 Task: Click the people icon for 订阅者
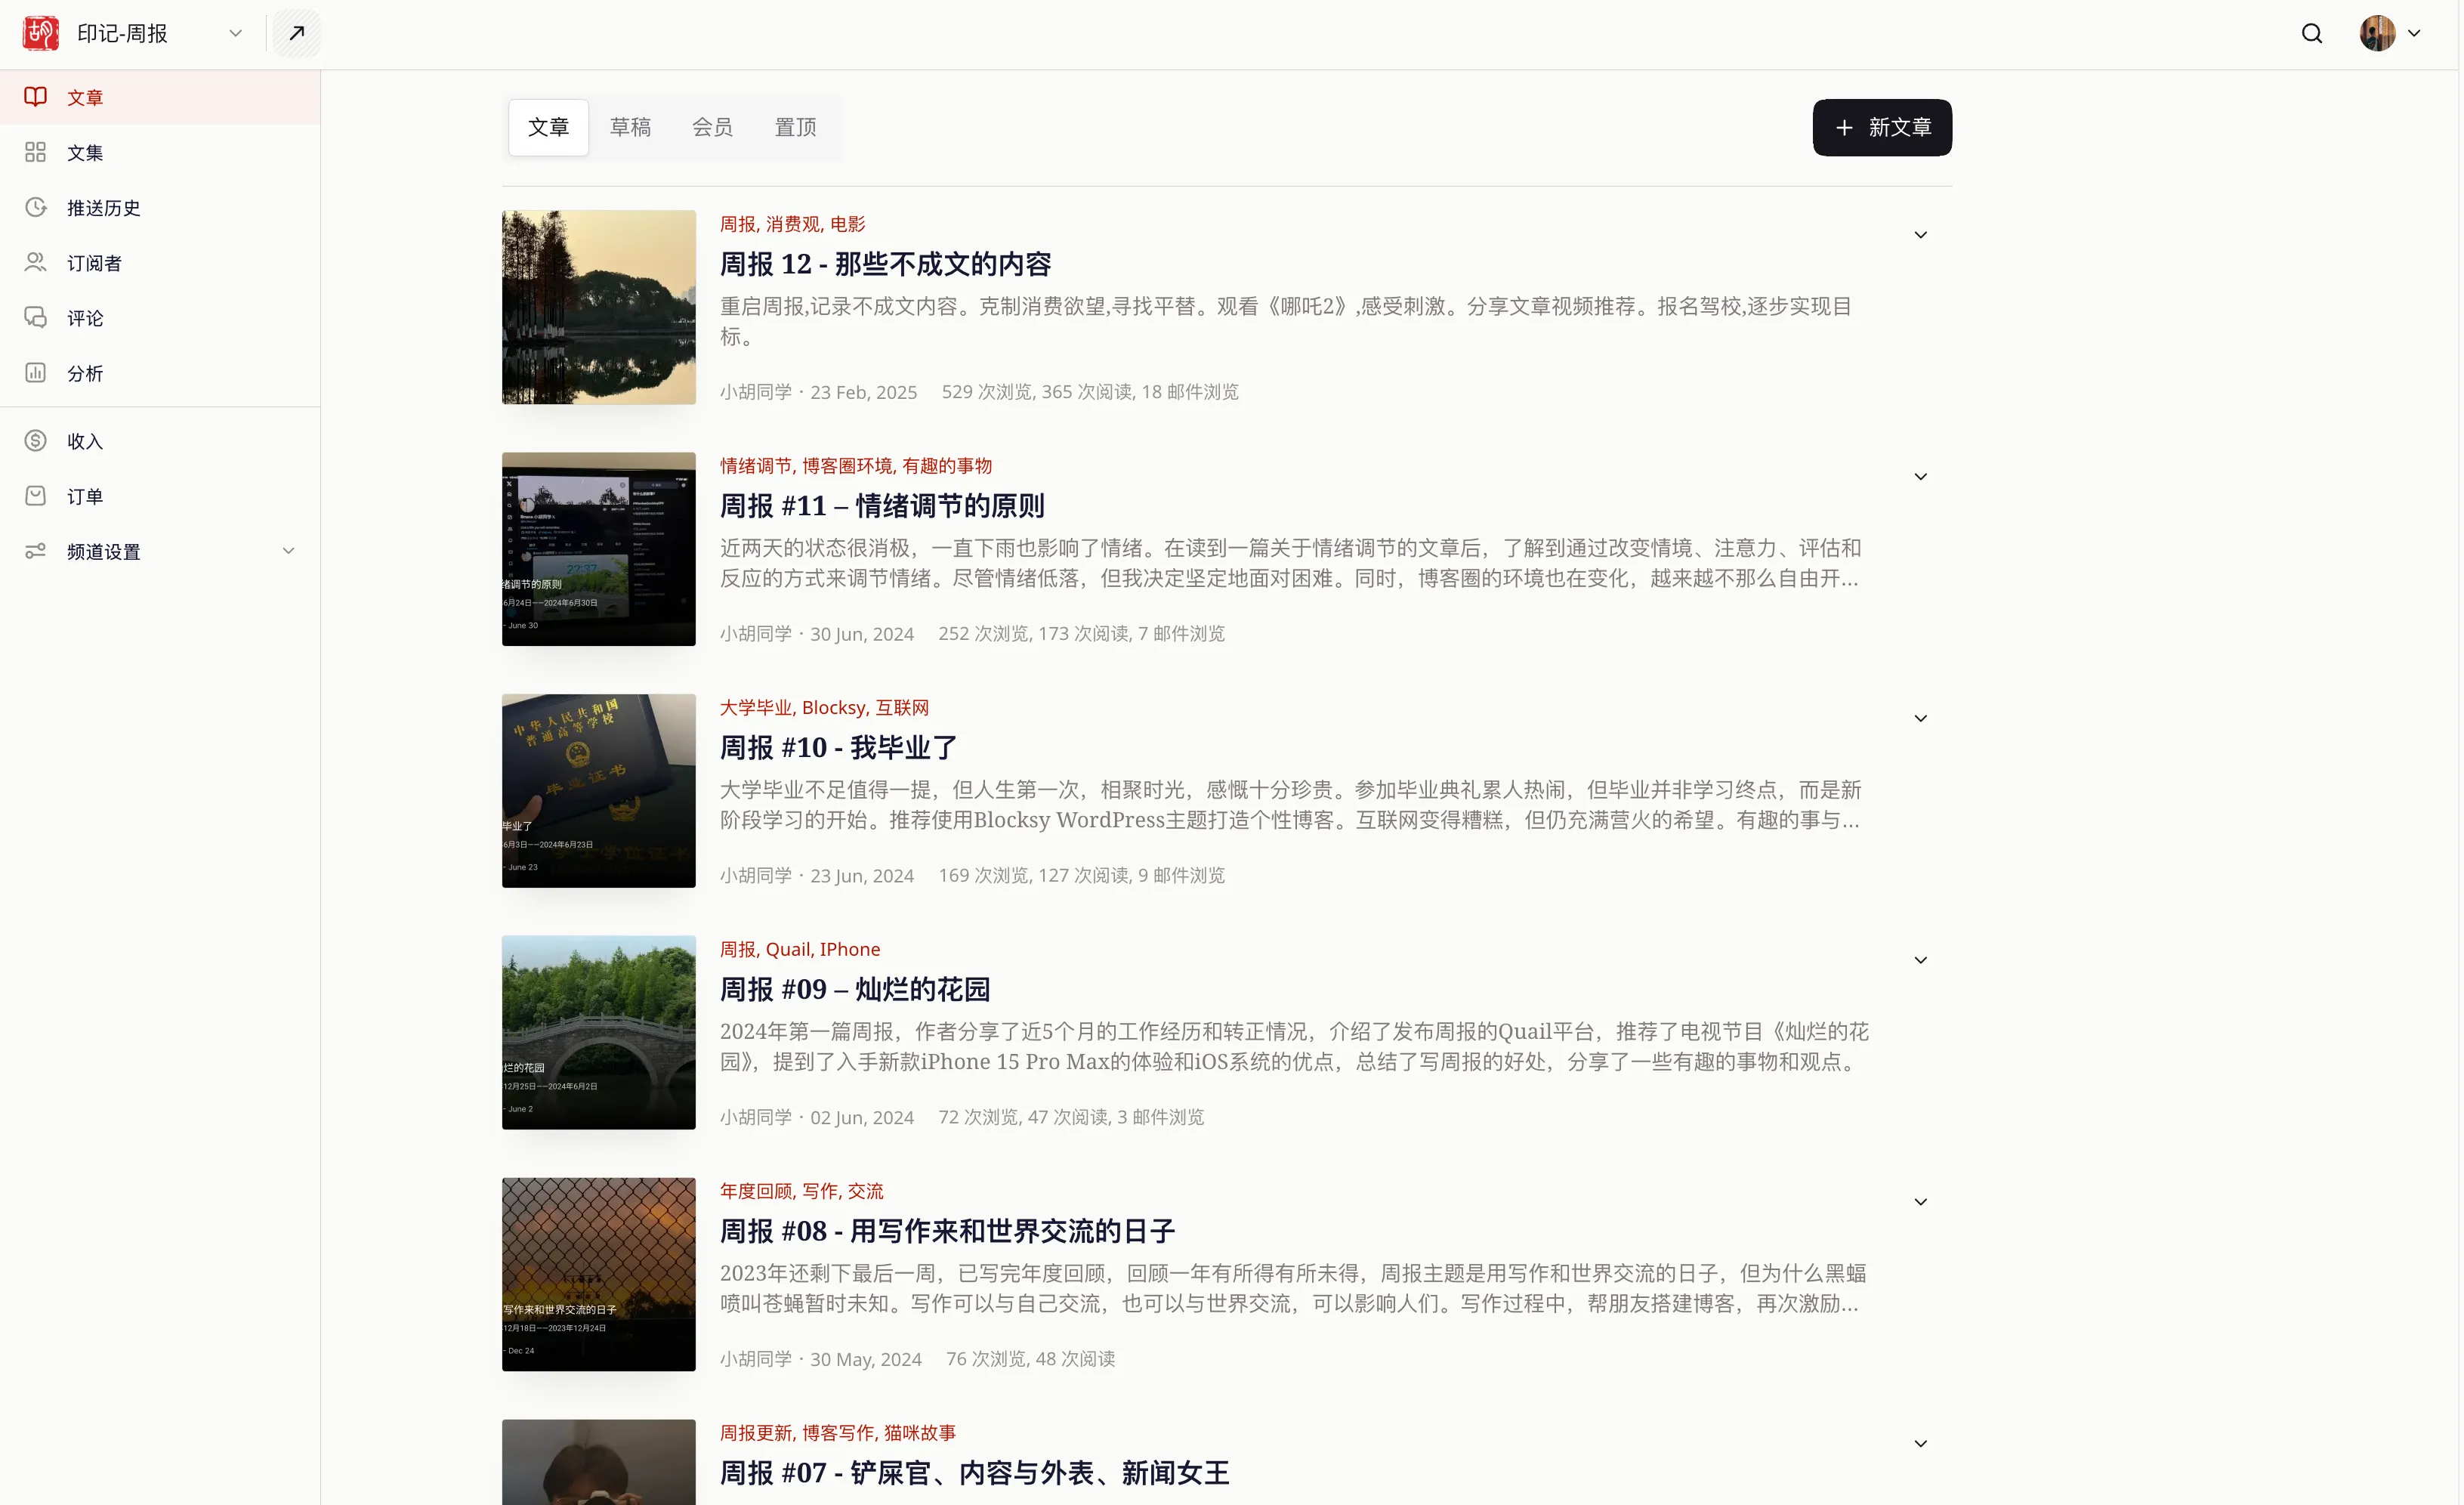click(36, 262)
